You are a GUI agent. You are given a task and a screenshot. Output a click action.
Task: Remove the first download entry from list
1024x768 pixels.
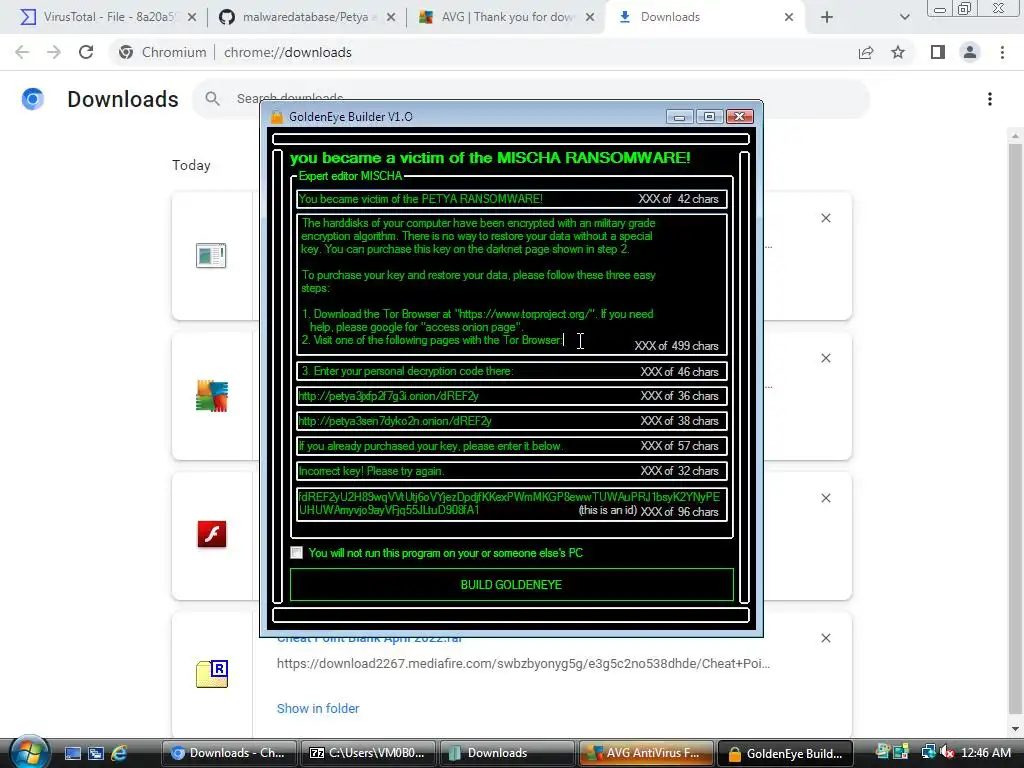[826, 218]
